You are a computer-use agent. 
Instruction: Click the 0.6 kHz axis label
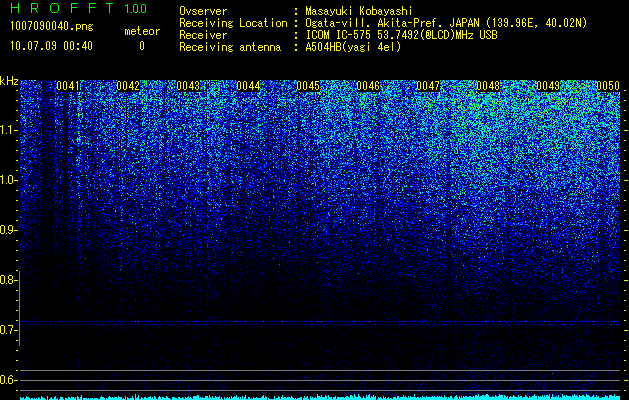pos(9,380)
